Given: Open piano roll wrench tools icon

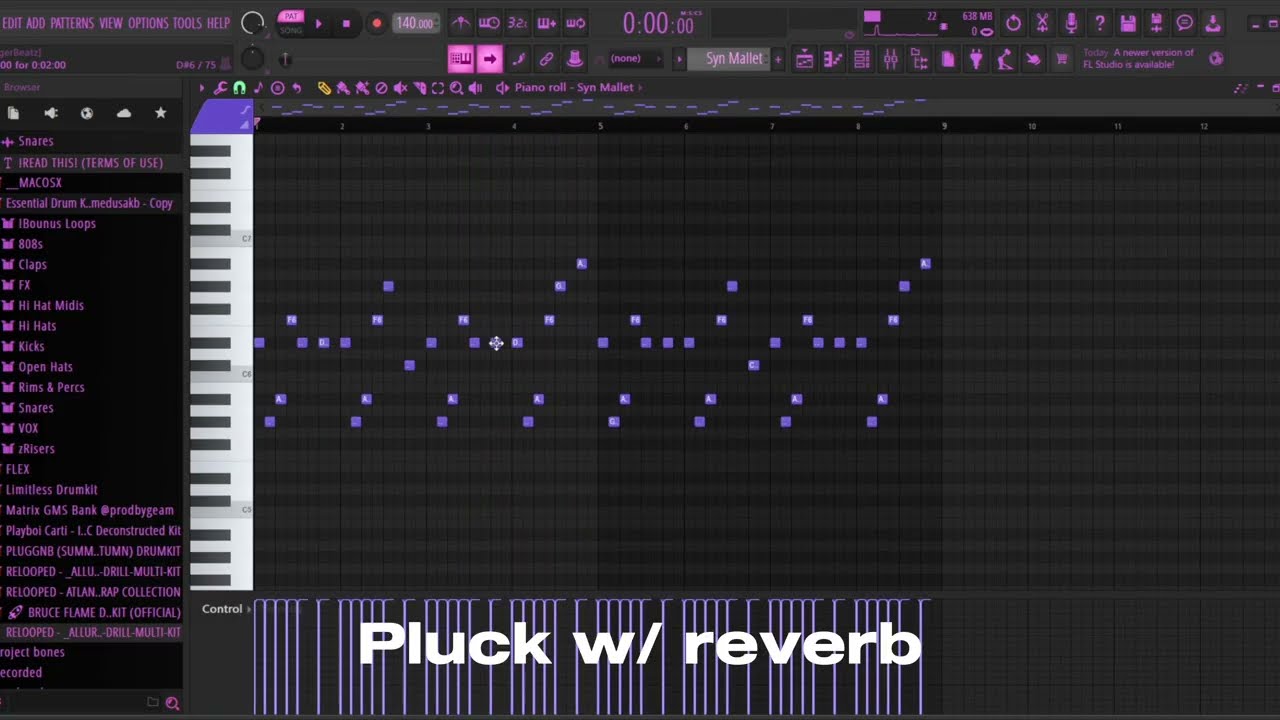Looking at the screenshot, I should click(220, 88).
